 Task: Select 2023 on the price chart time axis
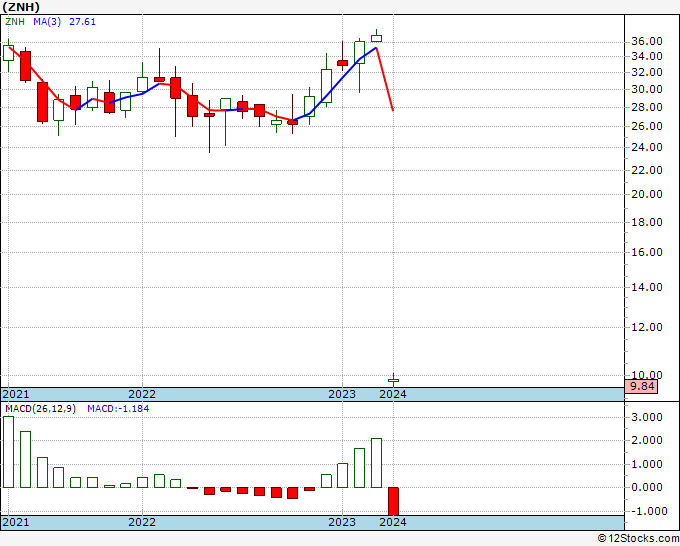(x=342, y=394)
